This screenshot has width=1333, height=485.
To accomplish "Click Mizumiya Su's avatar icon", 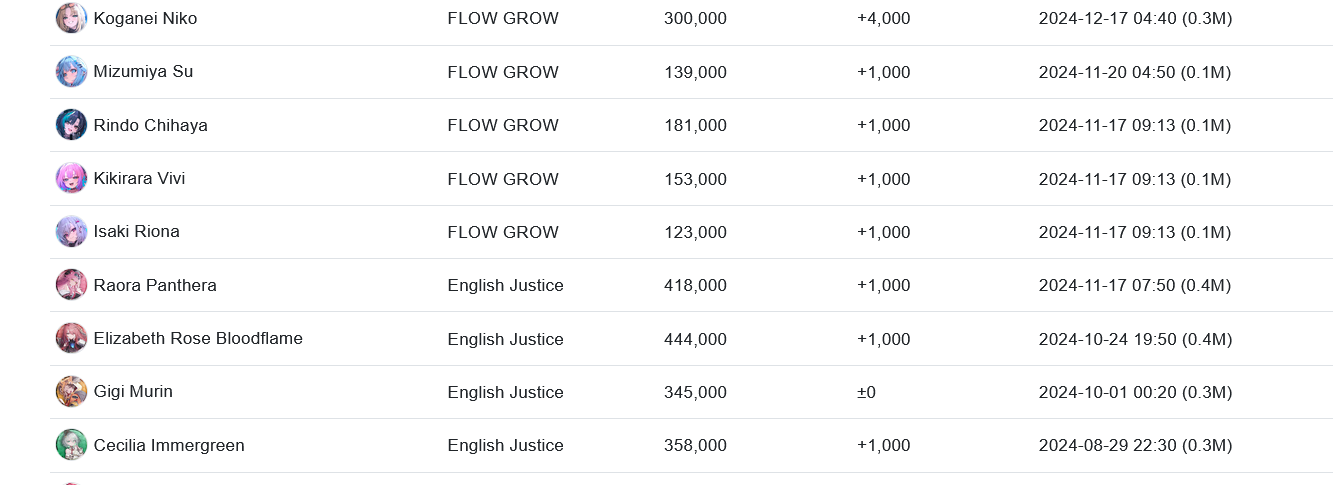I will (71, 72).
